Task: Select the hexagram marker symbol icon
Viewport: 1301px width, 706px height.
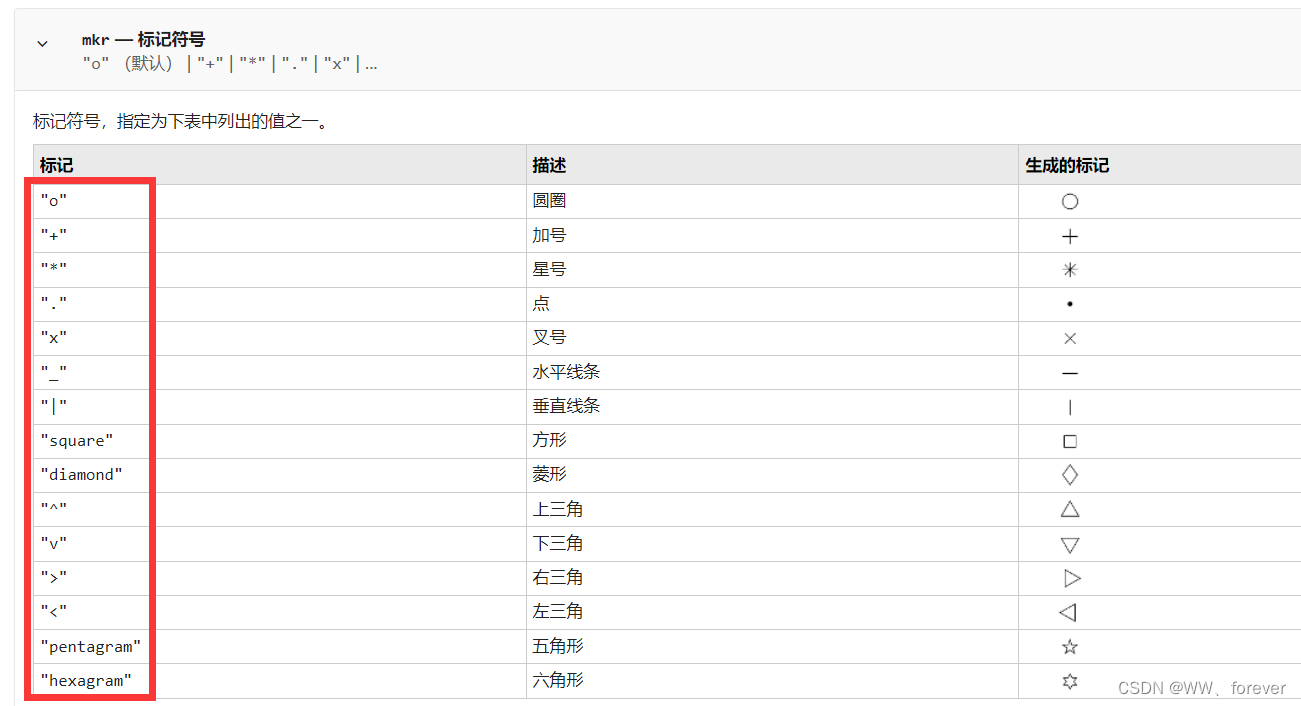Action: (1069, 680)
